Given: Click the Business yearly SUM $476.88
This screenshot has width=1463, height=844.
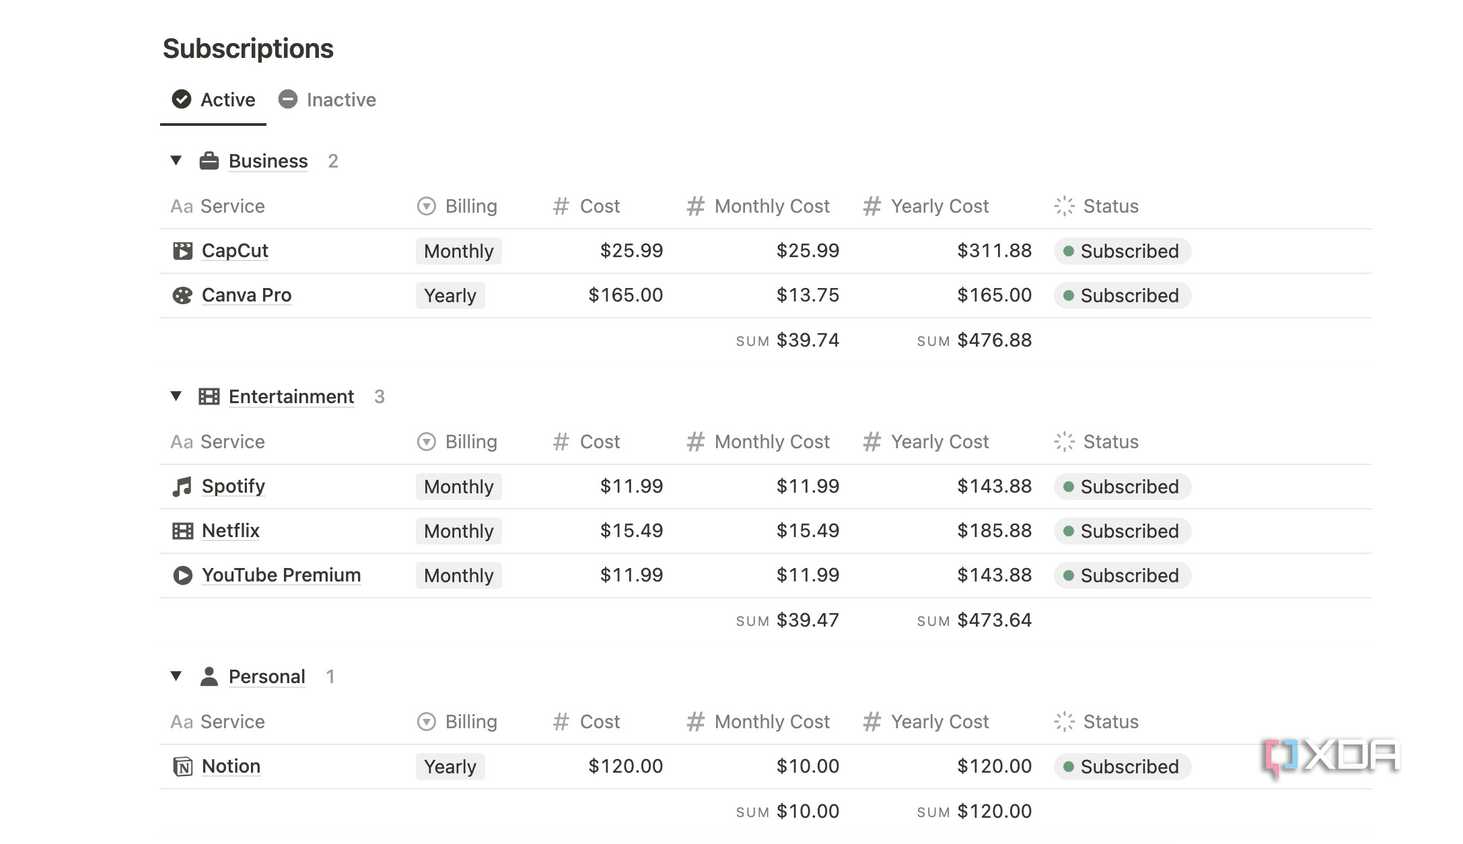Looking at the screenshot, I should point(974,340).
